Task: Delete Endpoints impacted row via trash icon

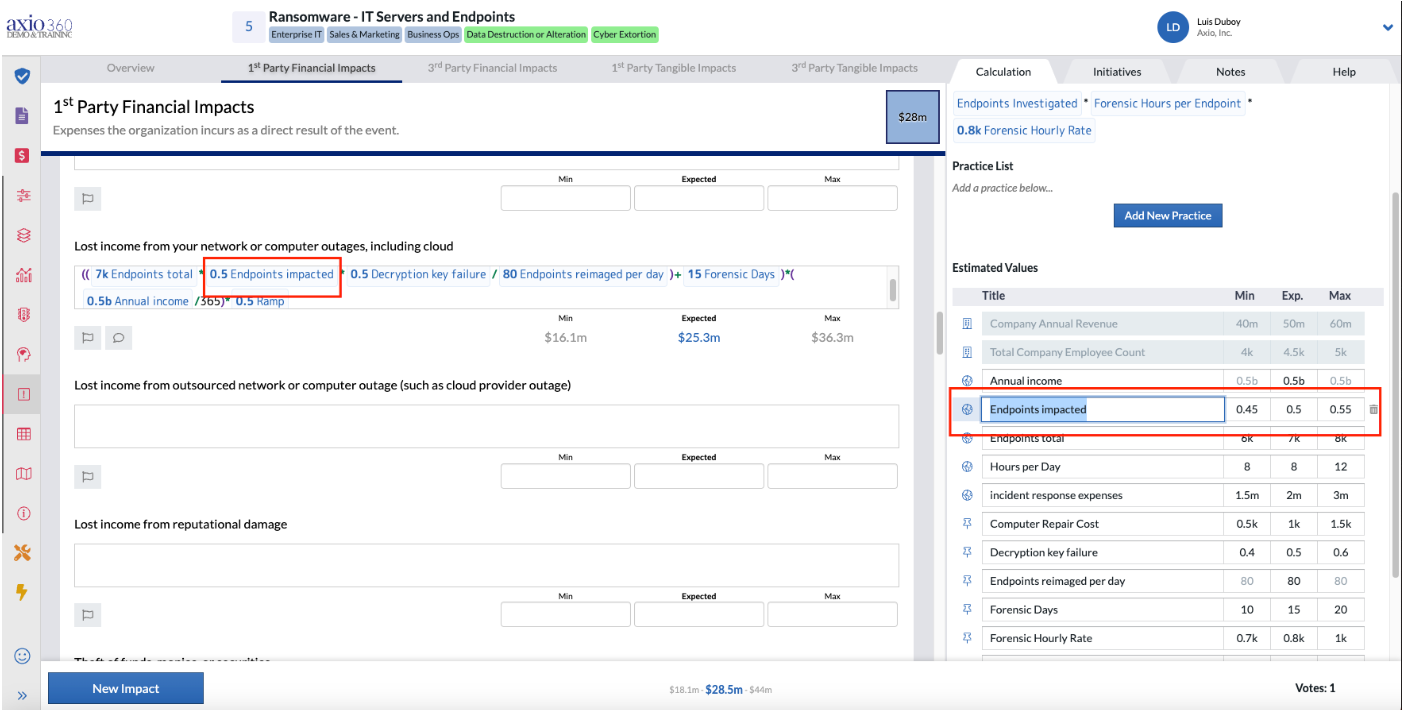Action: point(1374,409)
